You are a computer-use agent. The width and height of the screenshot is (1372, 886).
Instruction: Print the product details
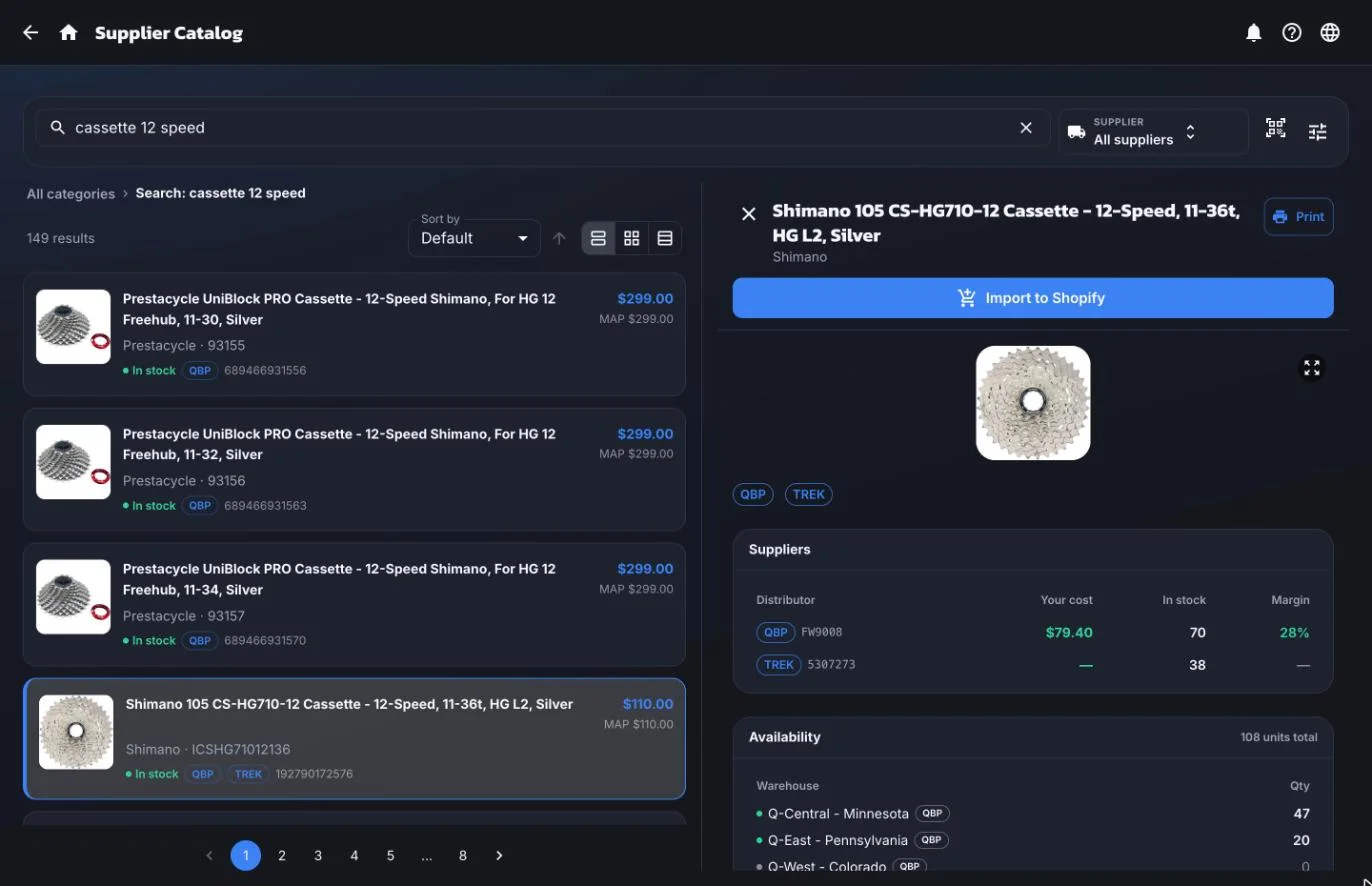tap(1298, 217)
